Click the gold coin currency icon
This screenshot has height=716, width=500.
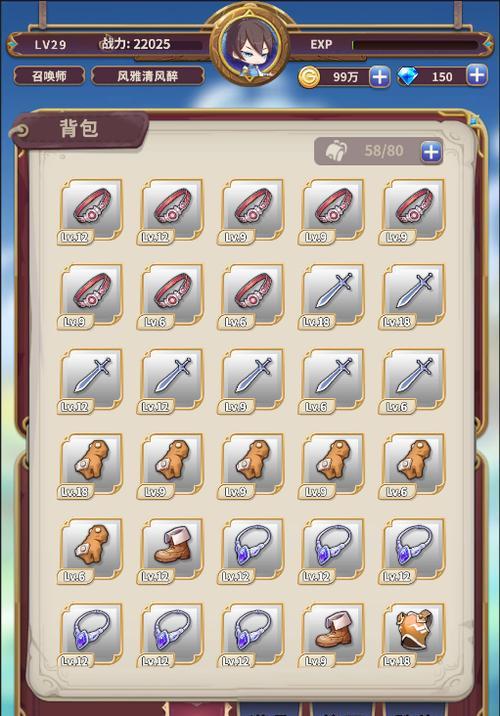point(309,77)
